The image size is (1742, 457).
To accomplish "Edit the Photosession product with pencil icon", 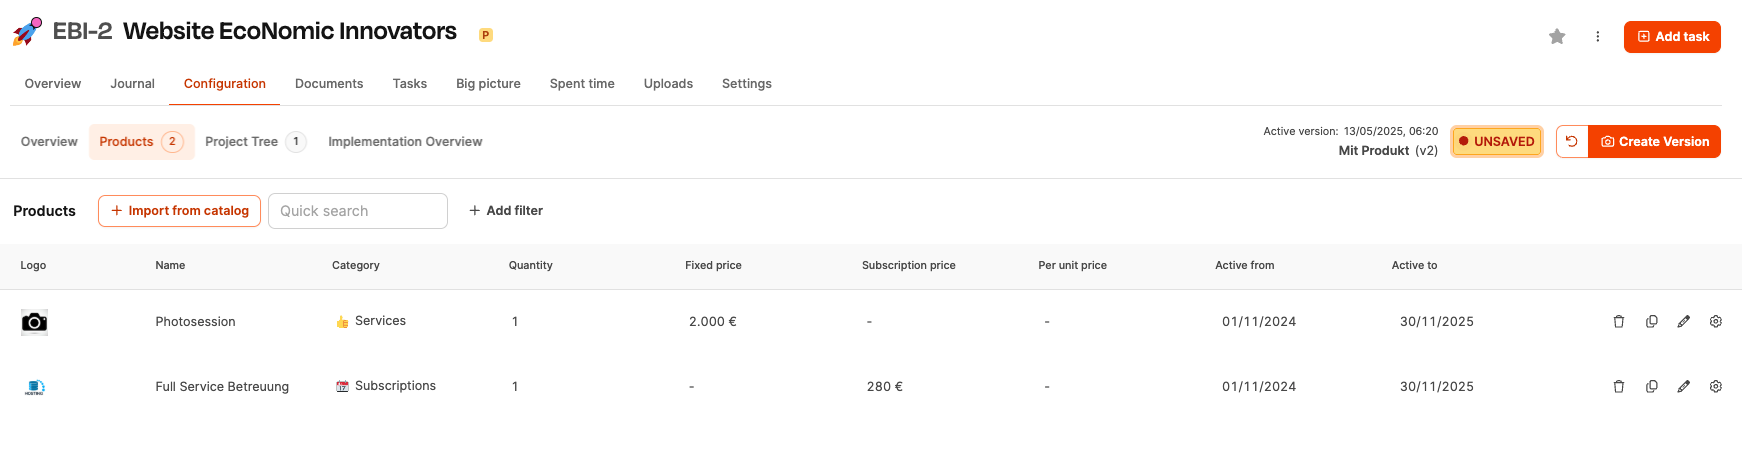I will coord(1684,322).
